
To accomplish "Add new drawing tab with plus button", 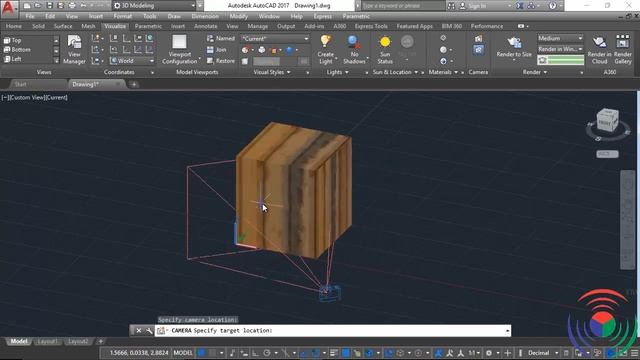I will (x=133, y=84).
